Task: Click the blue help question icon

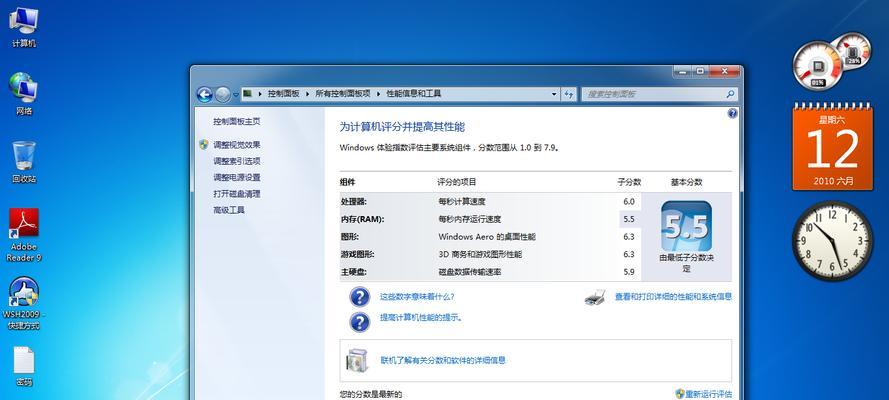Action: point(732,113)
